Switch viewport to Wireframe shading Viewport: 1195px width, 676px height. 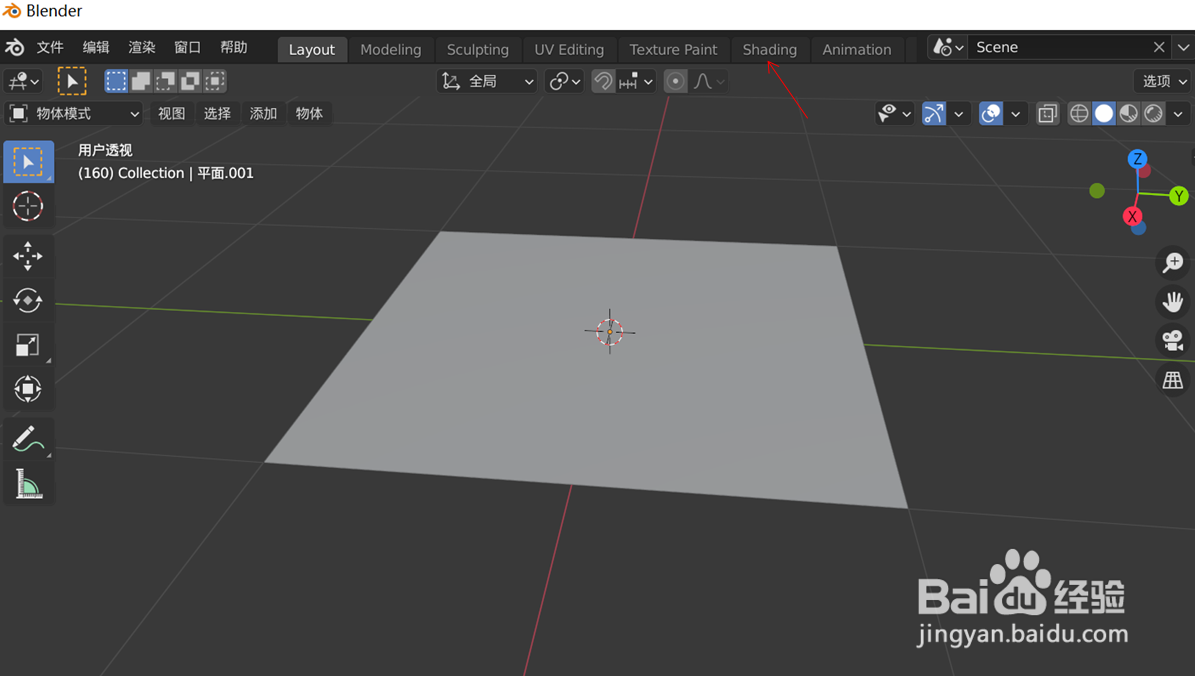(1079, 113)
